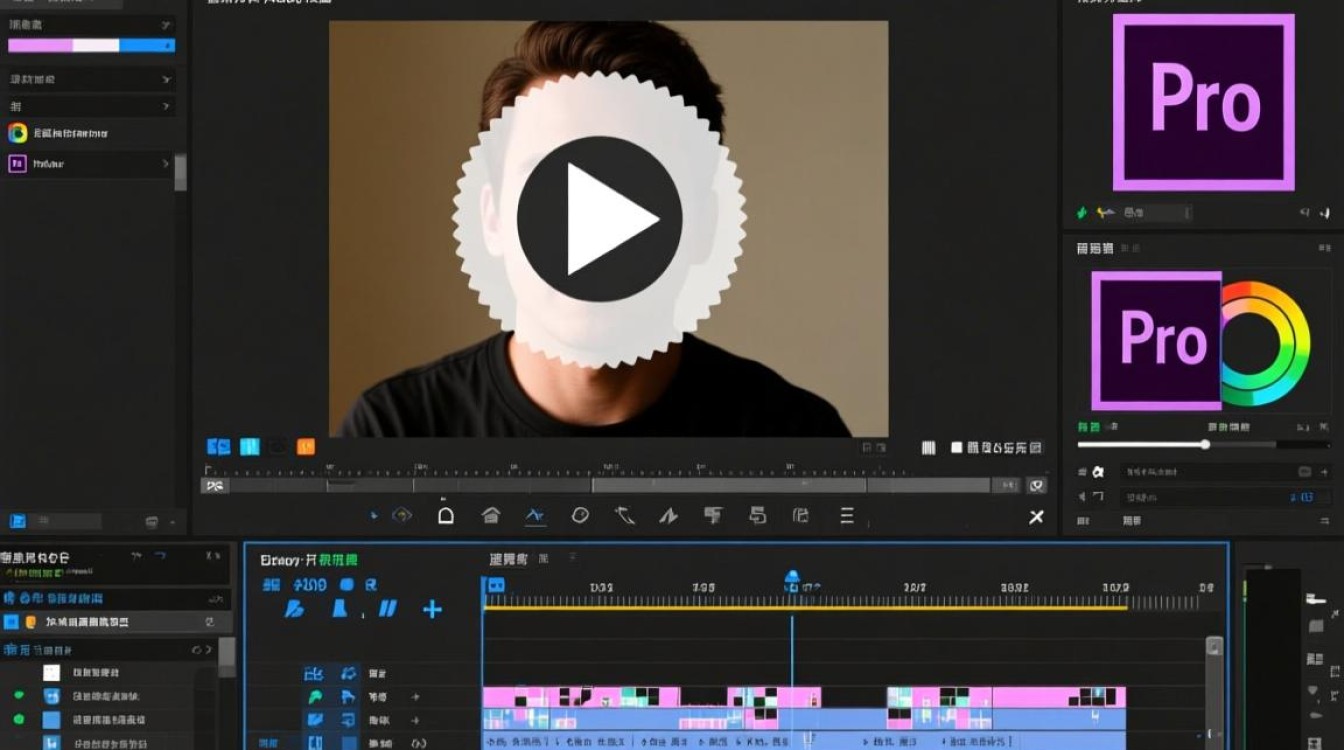This screenshot has height=750, width=1344.
Task: Expand the first dropdown chevron in the top-left panel
Action: coord(165,24)
